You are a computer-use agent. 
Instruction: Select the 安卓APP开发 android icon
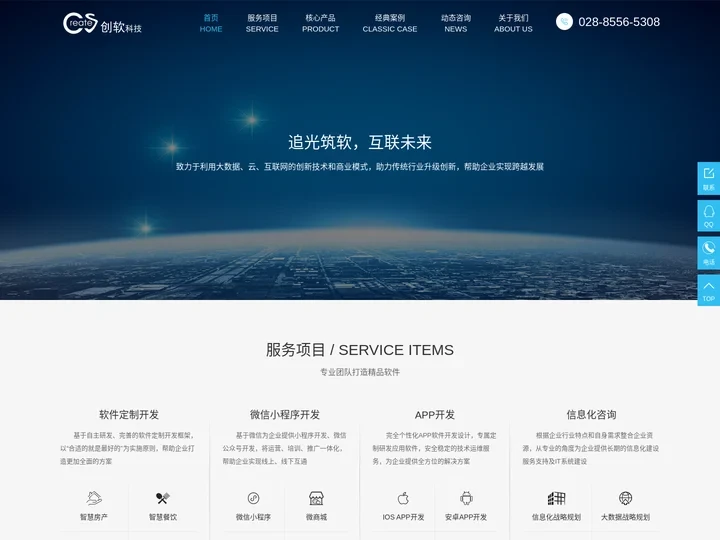(466, 498)
